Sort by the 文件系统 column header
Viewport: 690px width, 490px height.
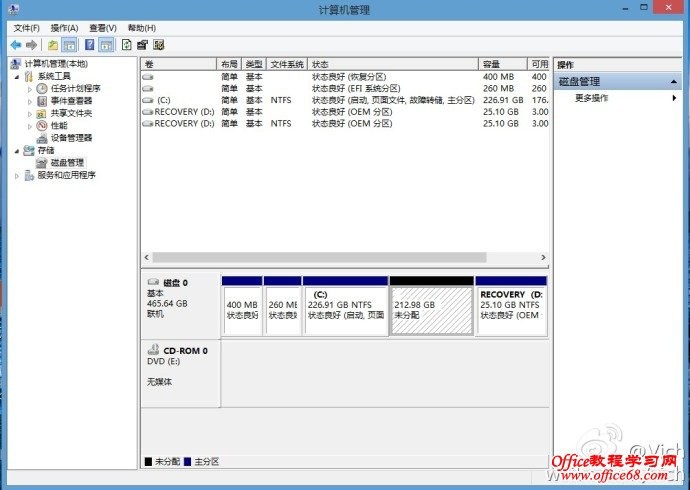pos(287,64)
